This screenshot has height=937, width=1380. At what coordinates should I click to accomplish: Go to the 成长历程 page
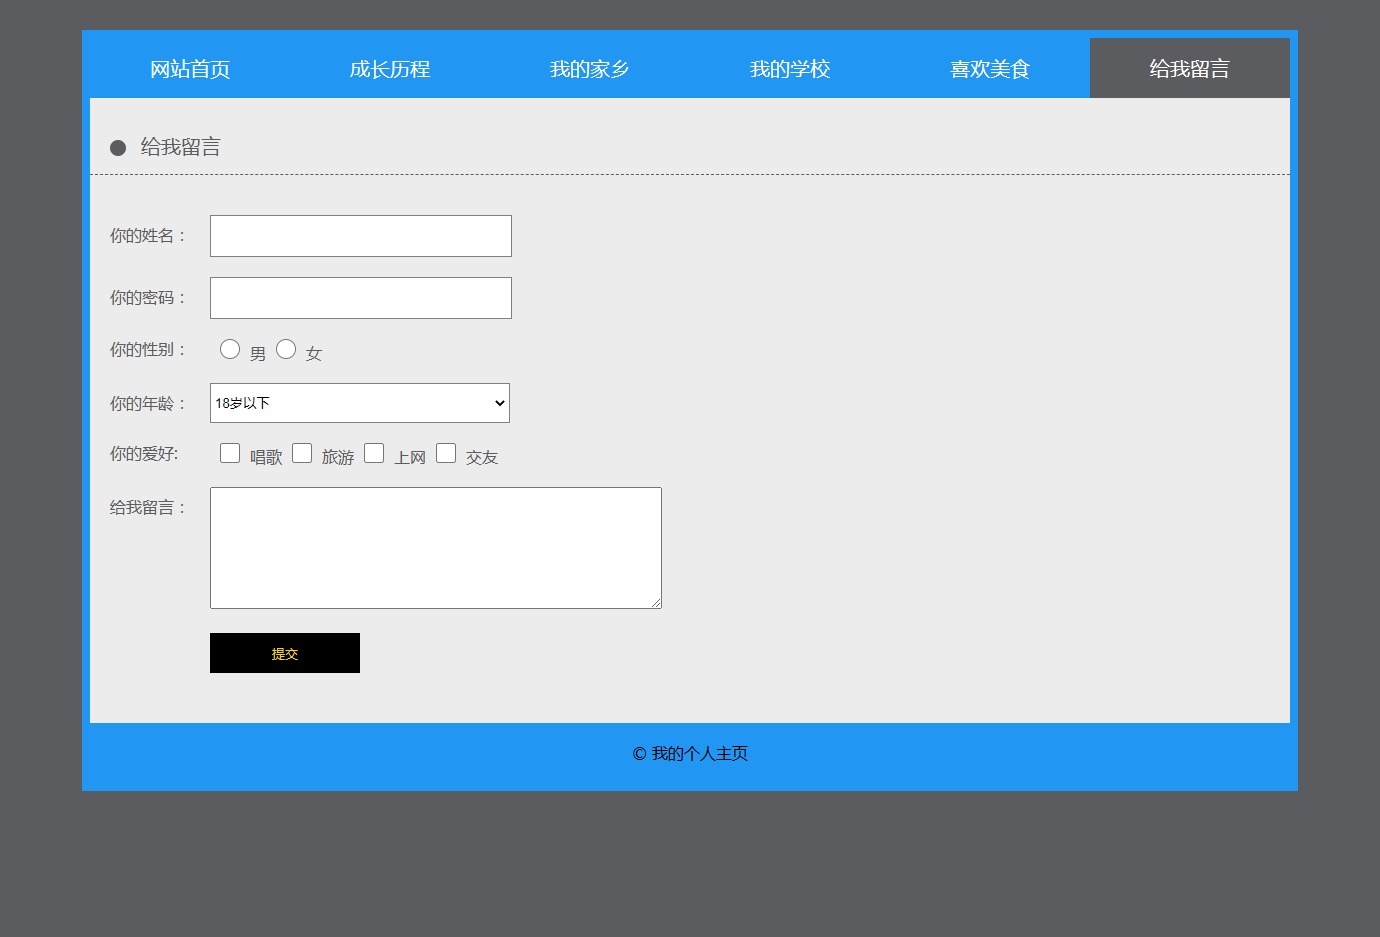pyautogui.click(x=390, y=69)
